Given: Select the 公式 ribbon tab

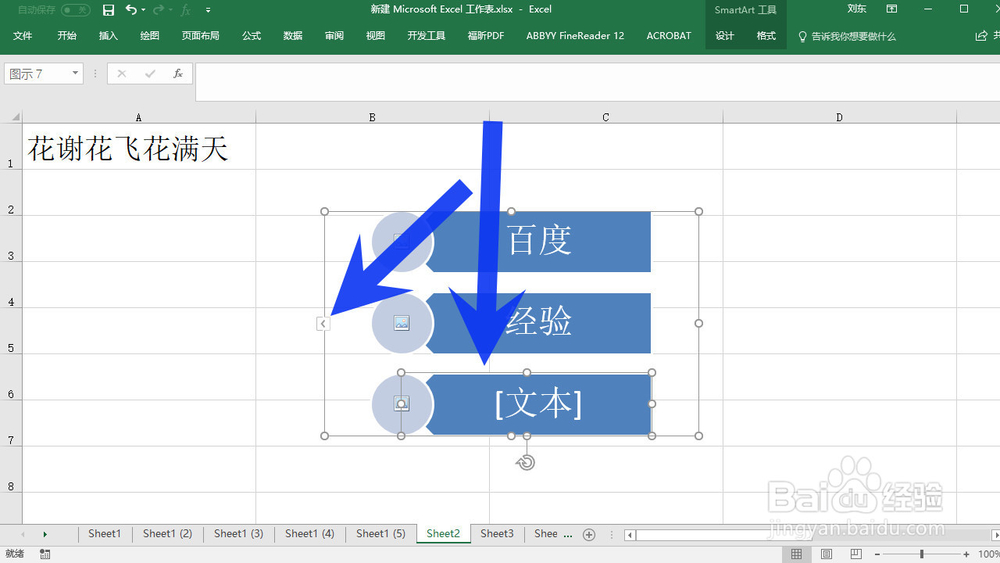Looking at the screenshot, I should pos(251,36).
